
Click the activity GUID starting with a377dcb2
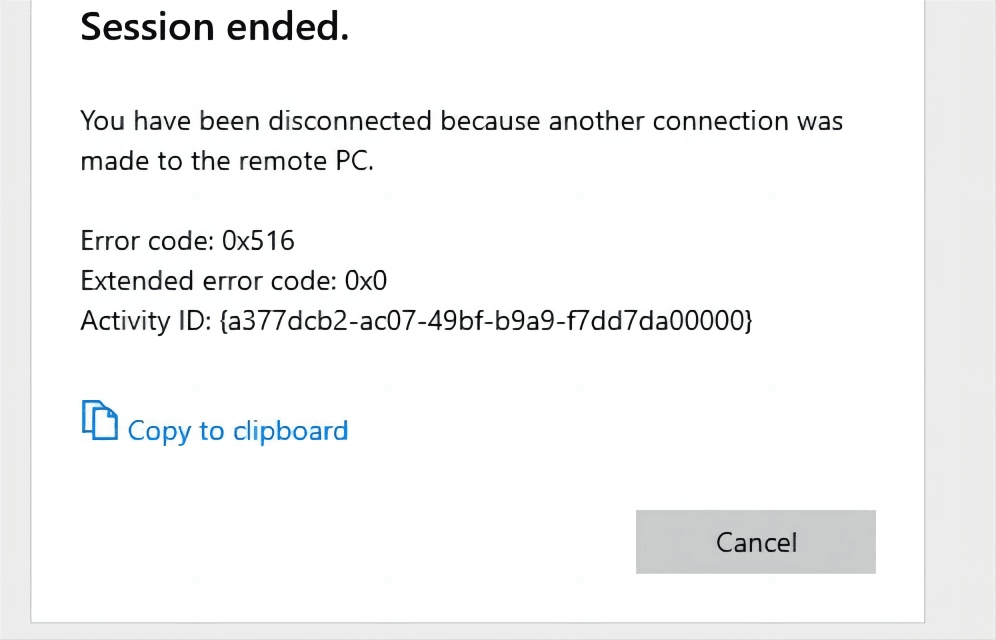[x=485, y=321]
